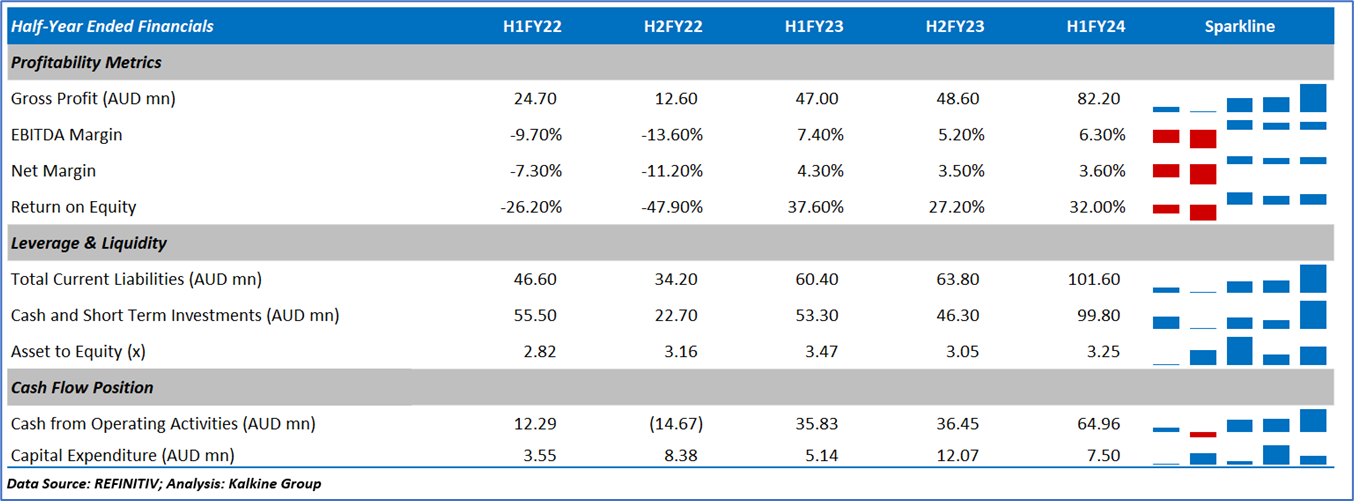Click the Half-Year Ended Financials header cell

(x=112, y=27)
